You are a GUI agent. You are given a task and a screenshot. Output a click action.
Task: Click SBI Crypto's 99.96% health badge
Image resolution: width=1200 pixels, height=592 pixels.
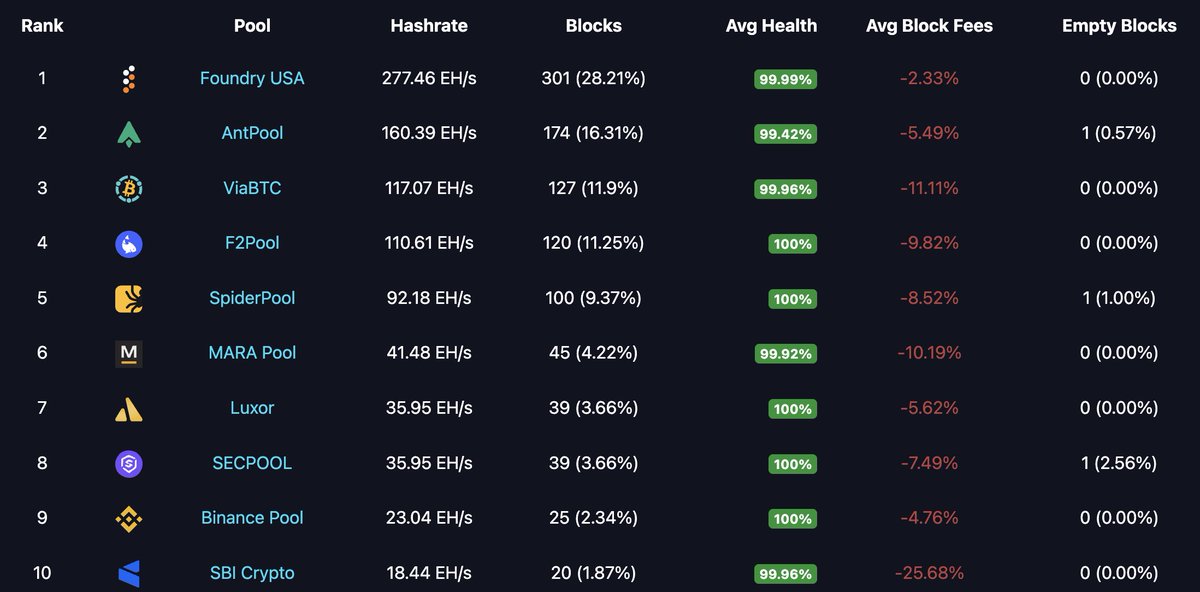pos(785,574)
